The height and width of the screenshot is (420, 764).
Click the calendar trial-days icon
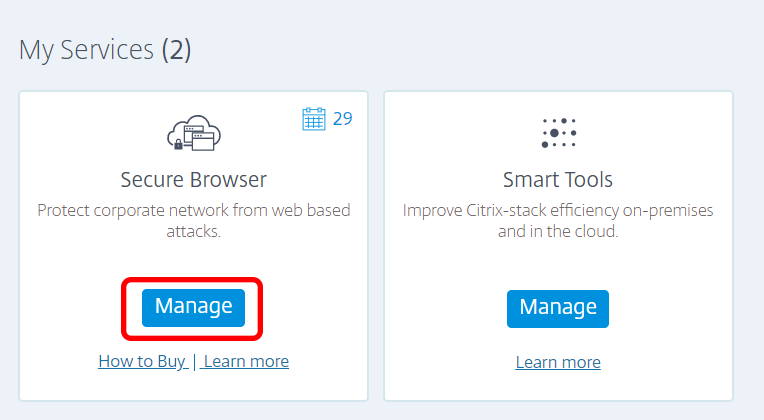tap(314, 119)
